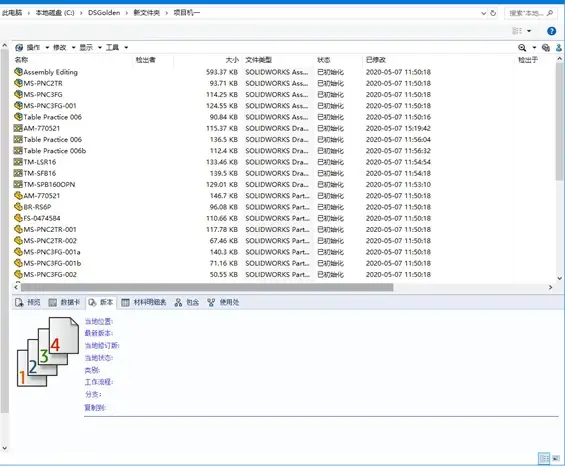Navigate to 此电脑 in breadcrumb
Image resolution: width=565 pixels, height=467 pixels.
(x=12, y=13)
